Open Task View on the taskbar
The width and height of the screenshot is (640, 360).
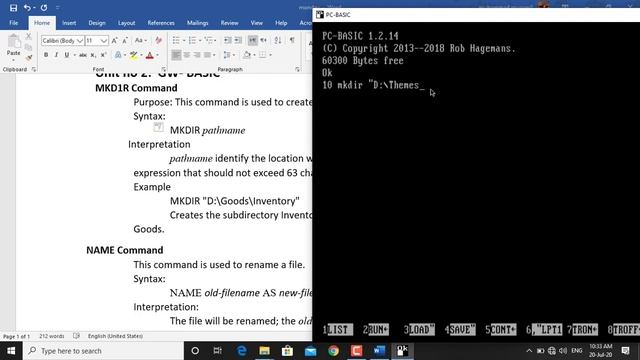pyautogui.click(x=218, y=351)
